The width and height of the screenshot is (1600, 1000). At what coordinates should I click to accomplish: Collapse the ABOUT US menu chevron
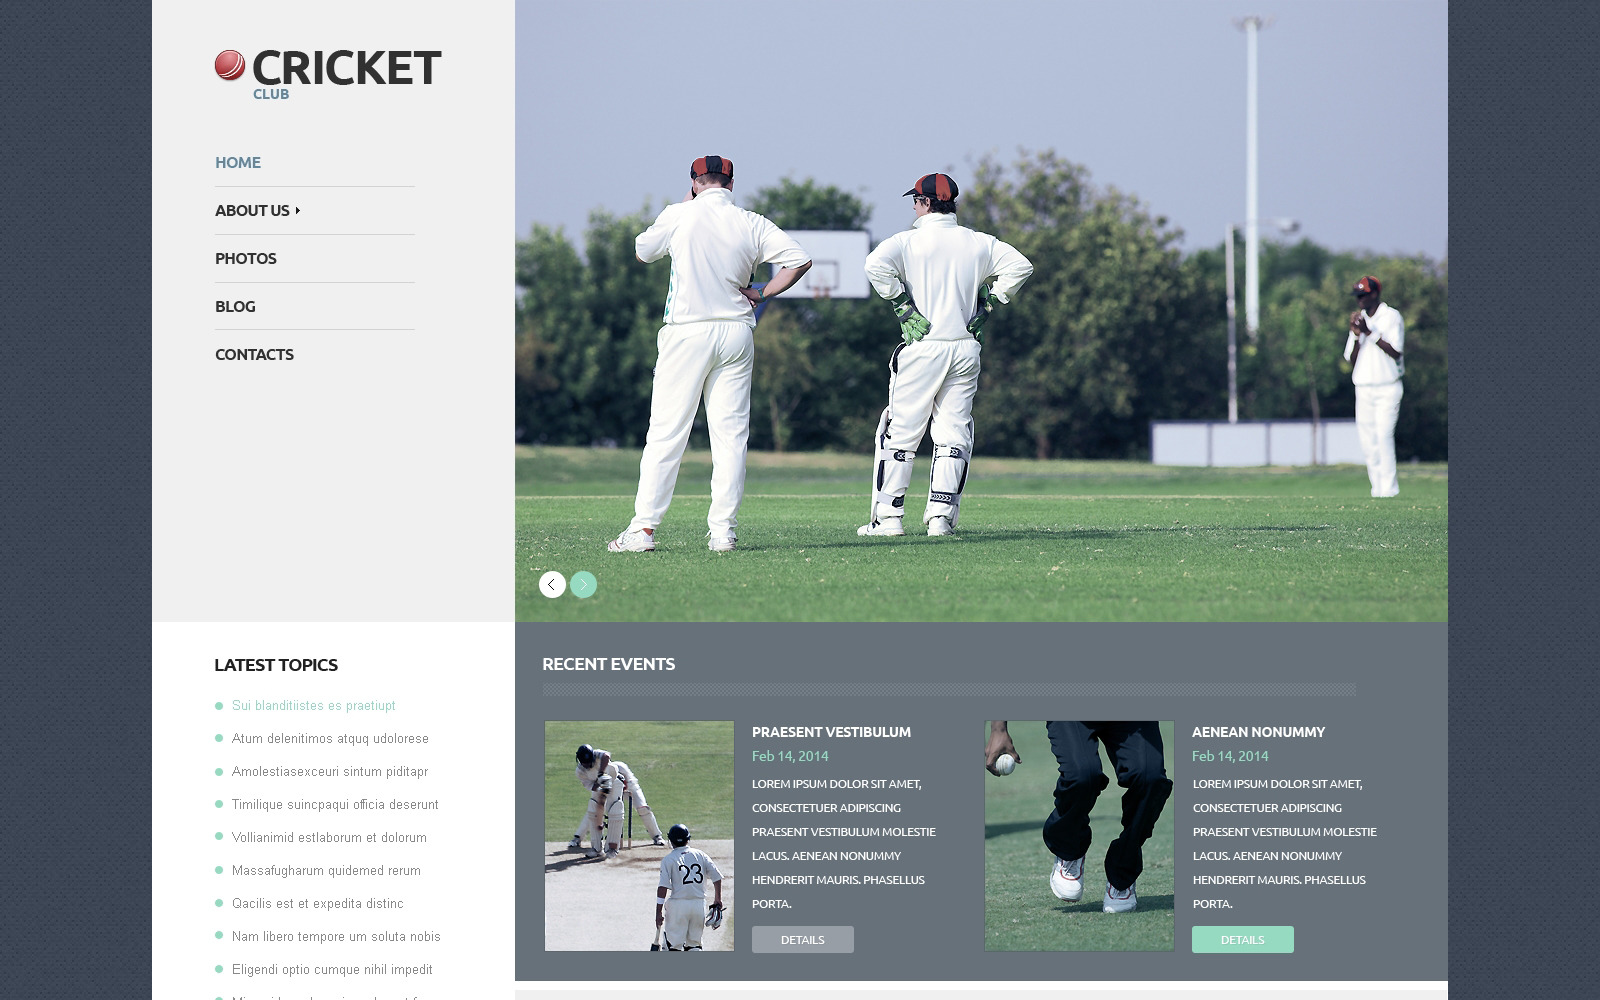click(296, 211)
